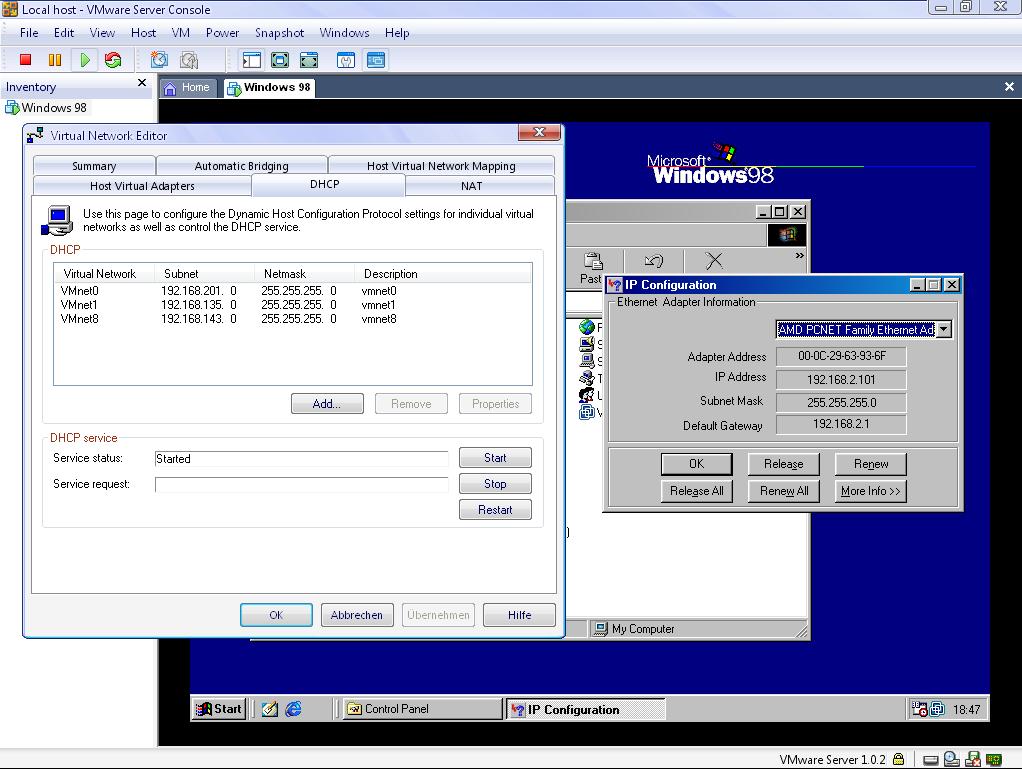This screenshot has height=769, width=1022.
Task: Expand the Windows 98 toolbar overflow chevron
Action: (x=799, y=257)
